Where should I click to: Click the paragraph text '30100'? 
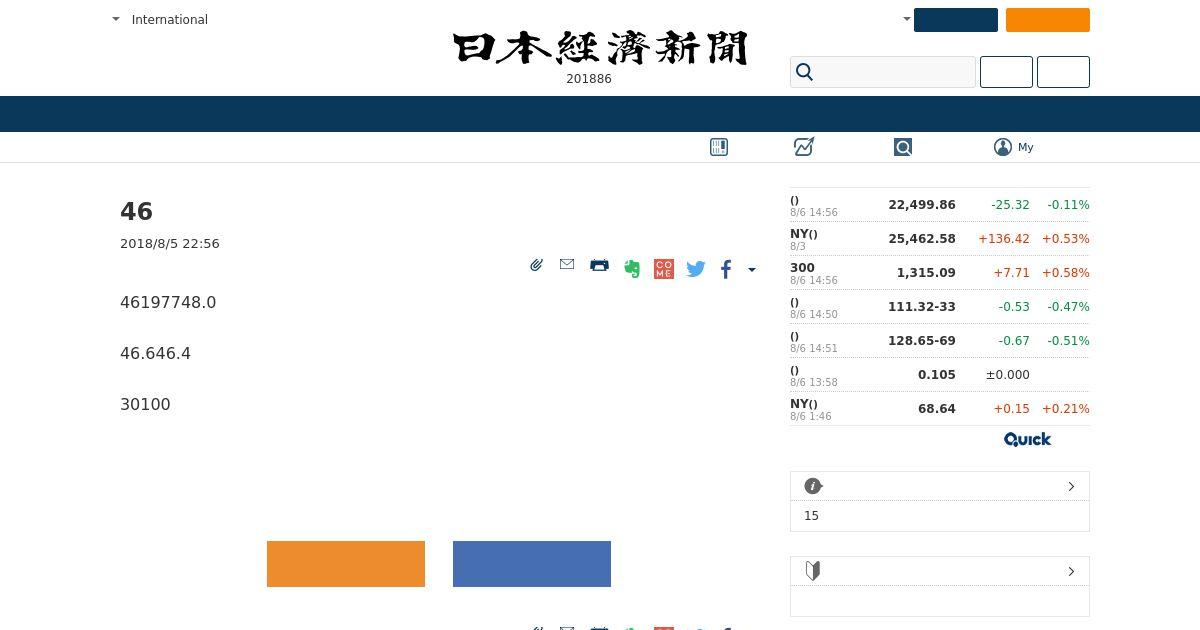pos(145,404)
